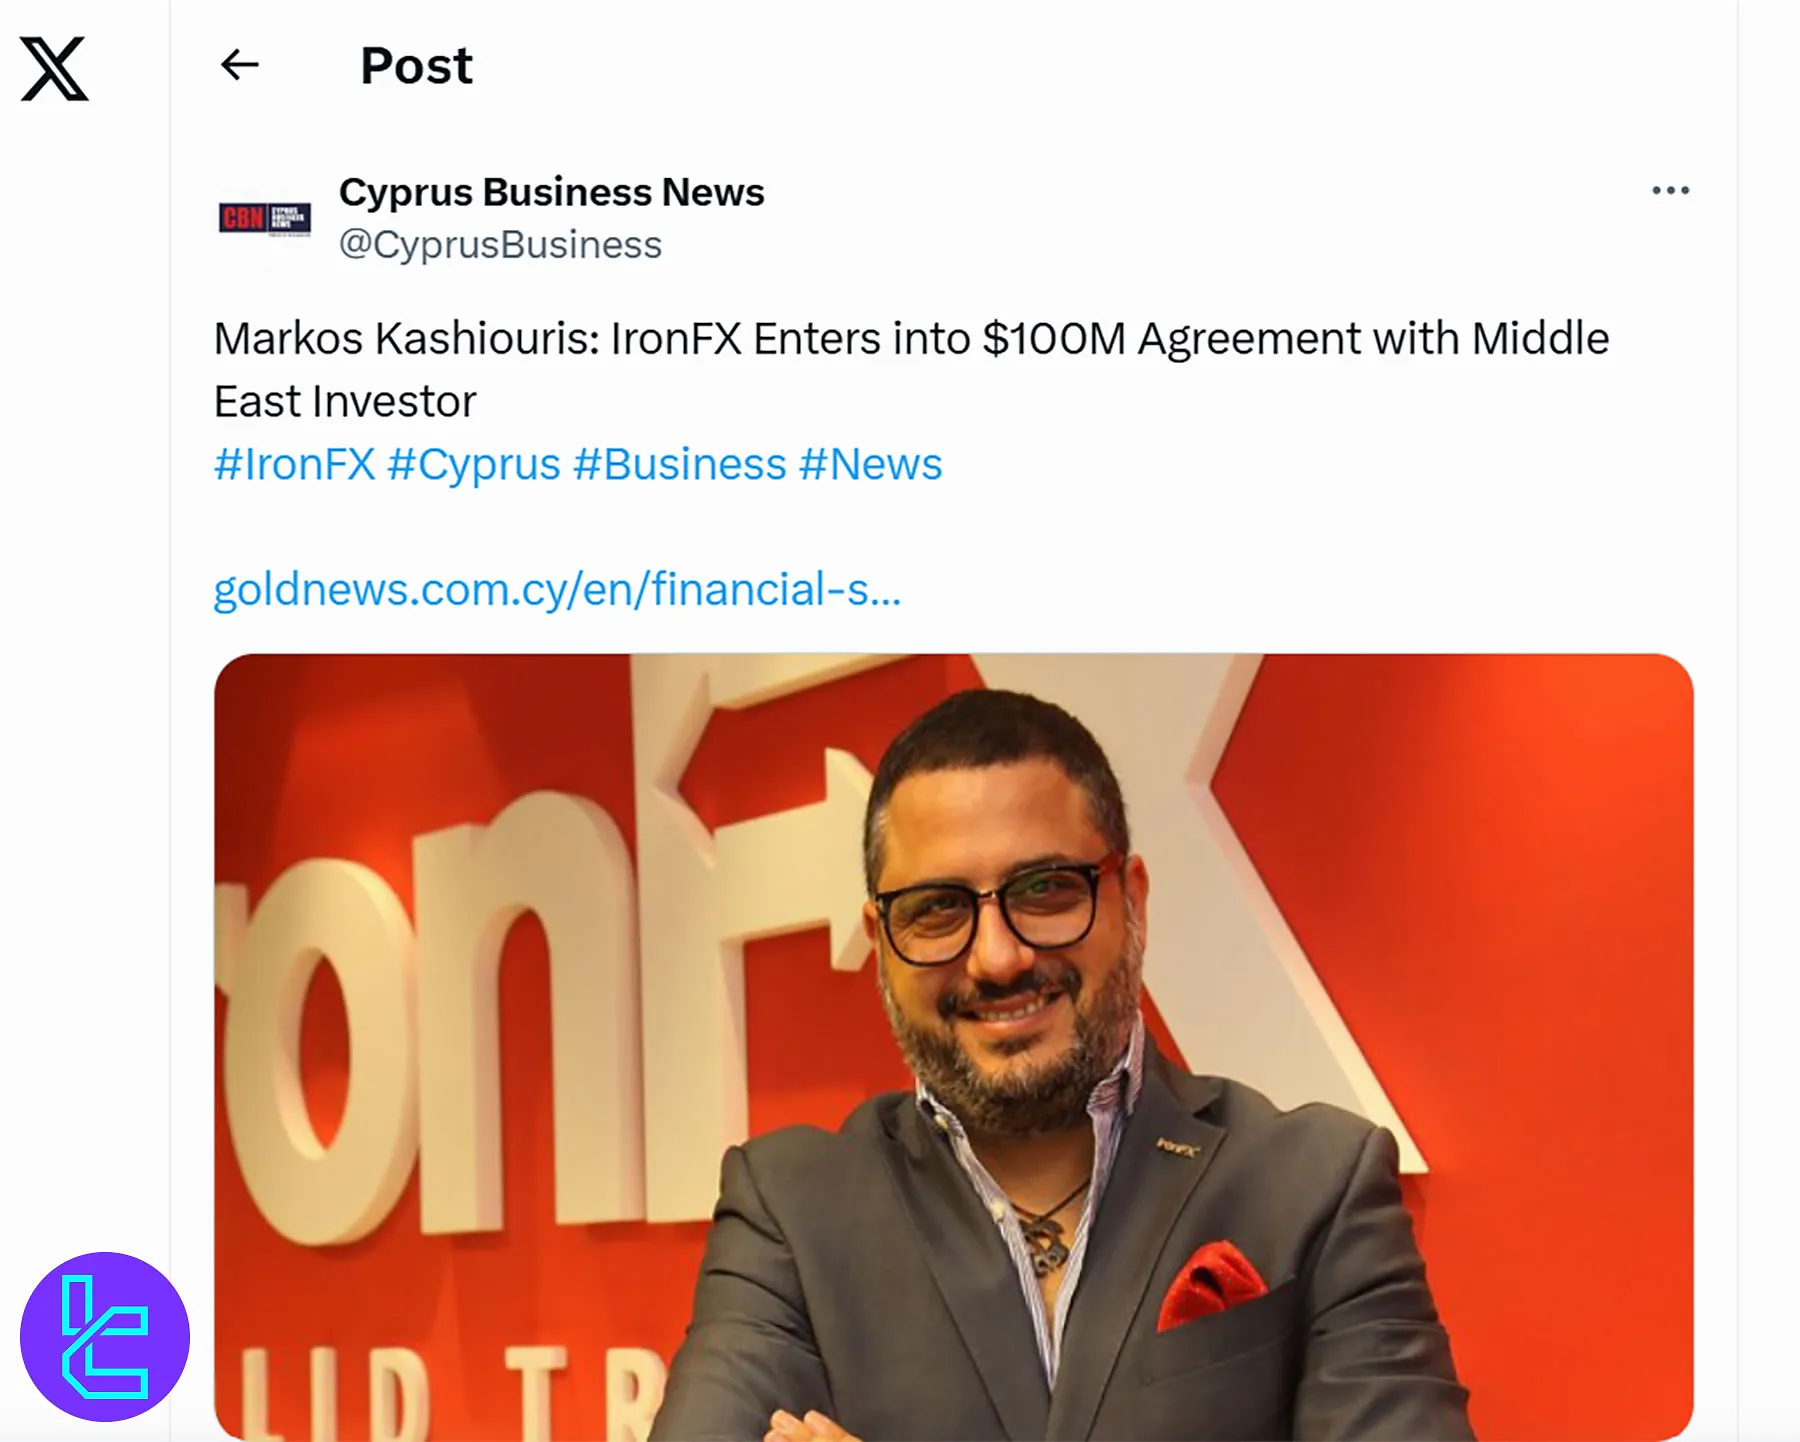
Task: Open the #Cyprus hashtag
Action: point(474,465)
